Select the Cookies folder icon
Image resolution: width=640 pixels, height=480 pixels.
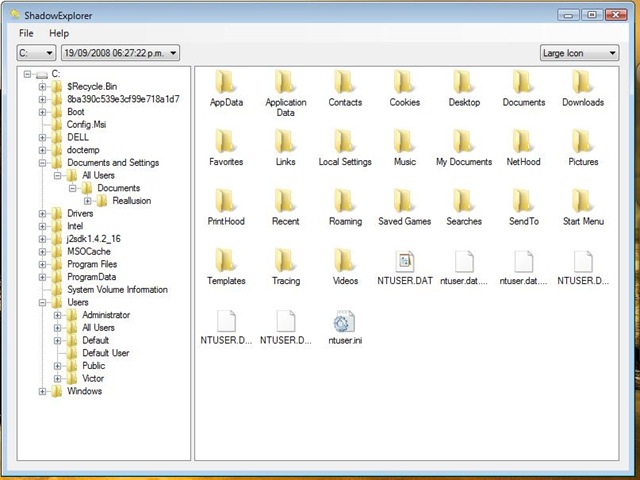click(x=404, y=82)
